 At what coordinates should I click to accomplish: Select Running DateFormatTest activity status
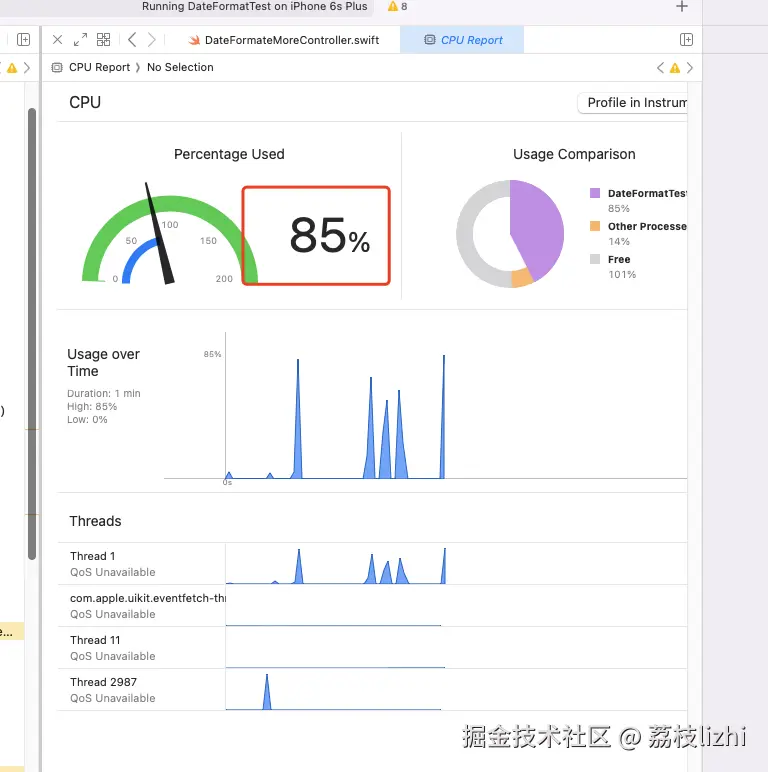click(x=255, y=6)
